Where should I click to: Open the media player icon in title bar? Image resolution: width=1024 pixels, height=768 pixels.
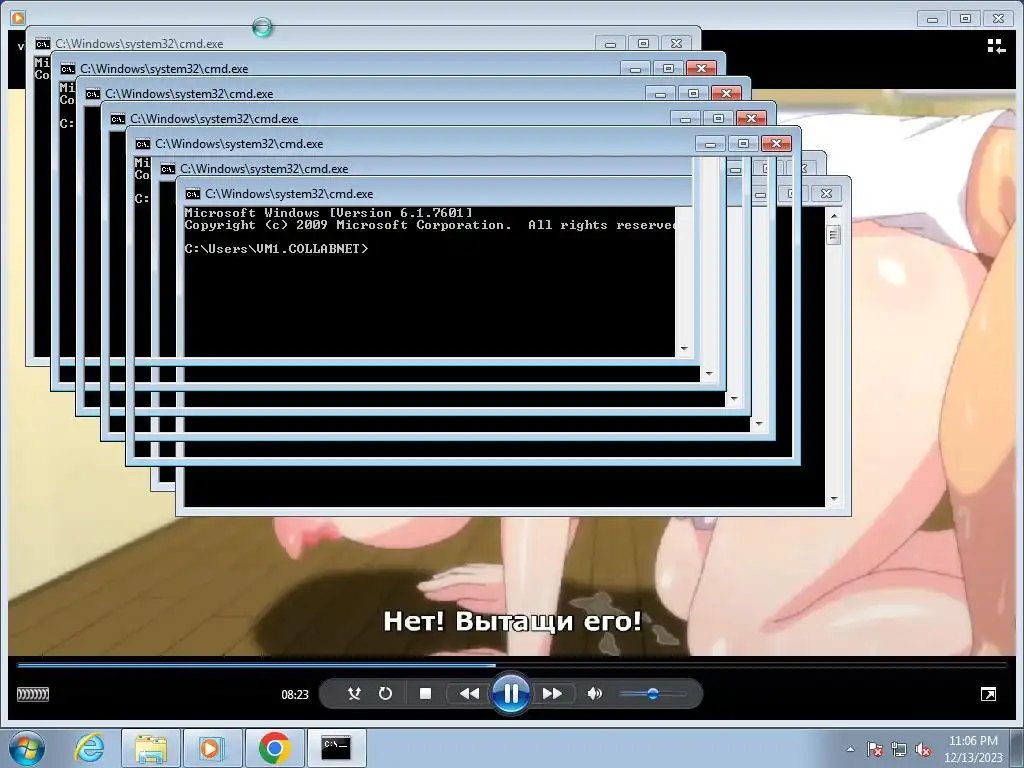coord(18,18)
